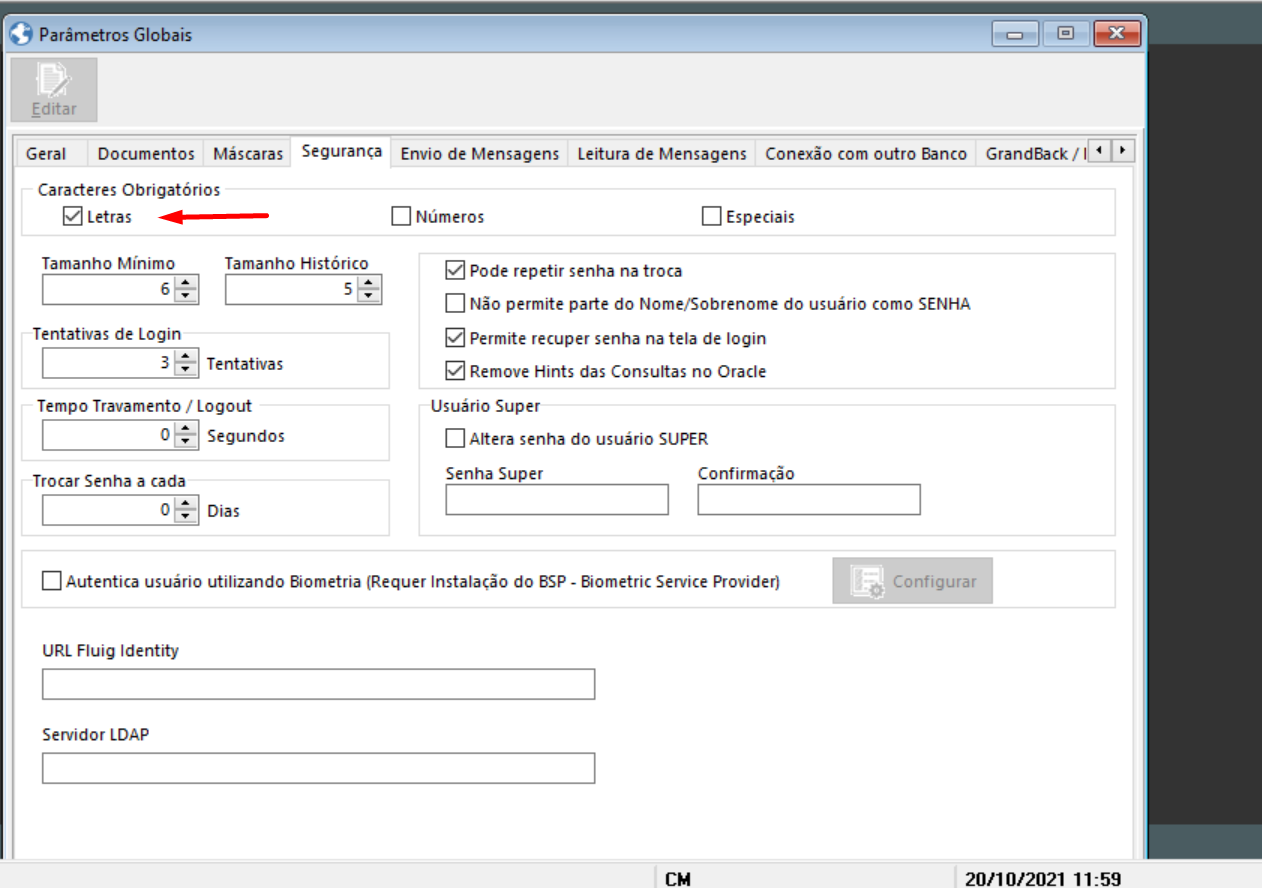Click the Tamanho Histórico number field

pos(291,290)
